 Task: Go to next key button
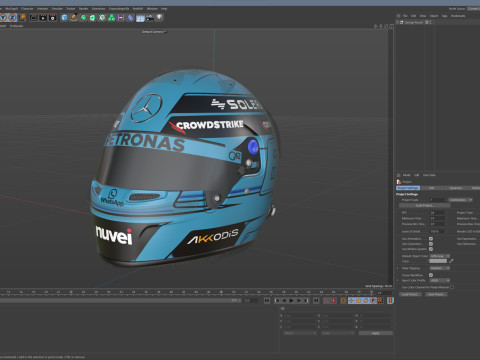[306, 301]
